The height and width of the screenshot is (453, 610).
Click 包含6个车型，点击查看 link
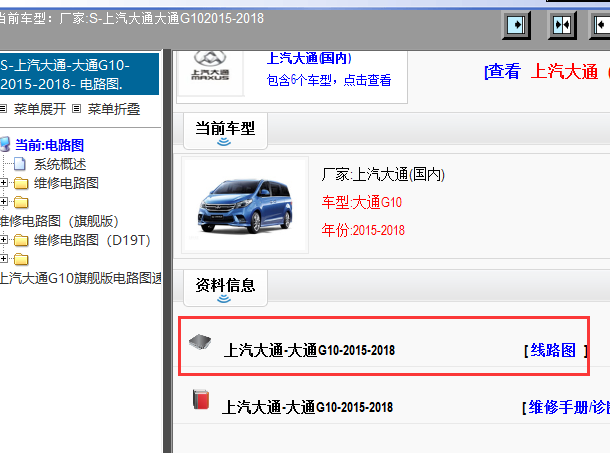tap(329, 80)
